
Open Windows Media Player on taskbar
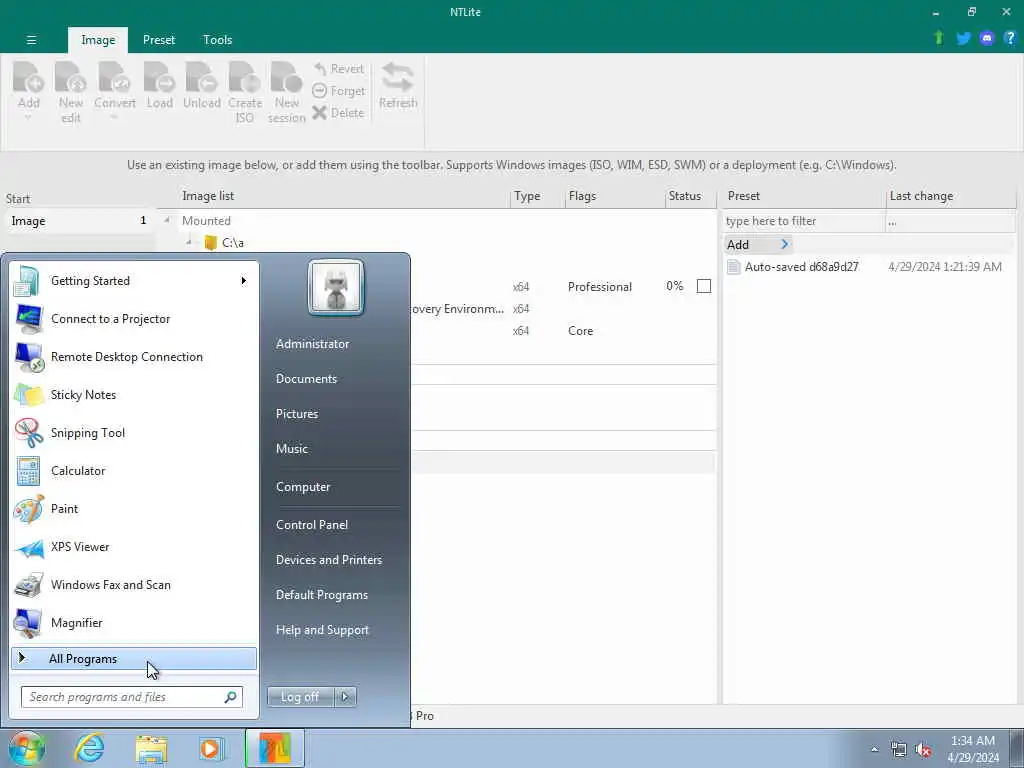(210, 749)
